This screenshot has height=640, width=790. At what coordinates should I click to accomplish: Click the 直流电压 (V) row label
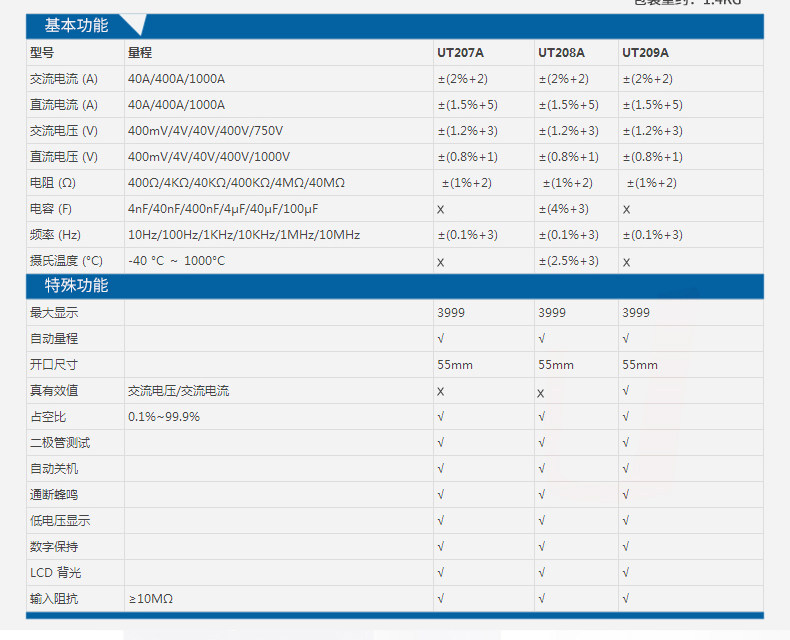pos(64,157)
